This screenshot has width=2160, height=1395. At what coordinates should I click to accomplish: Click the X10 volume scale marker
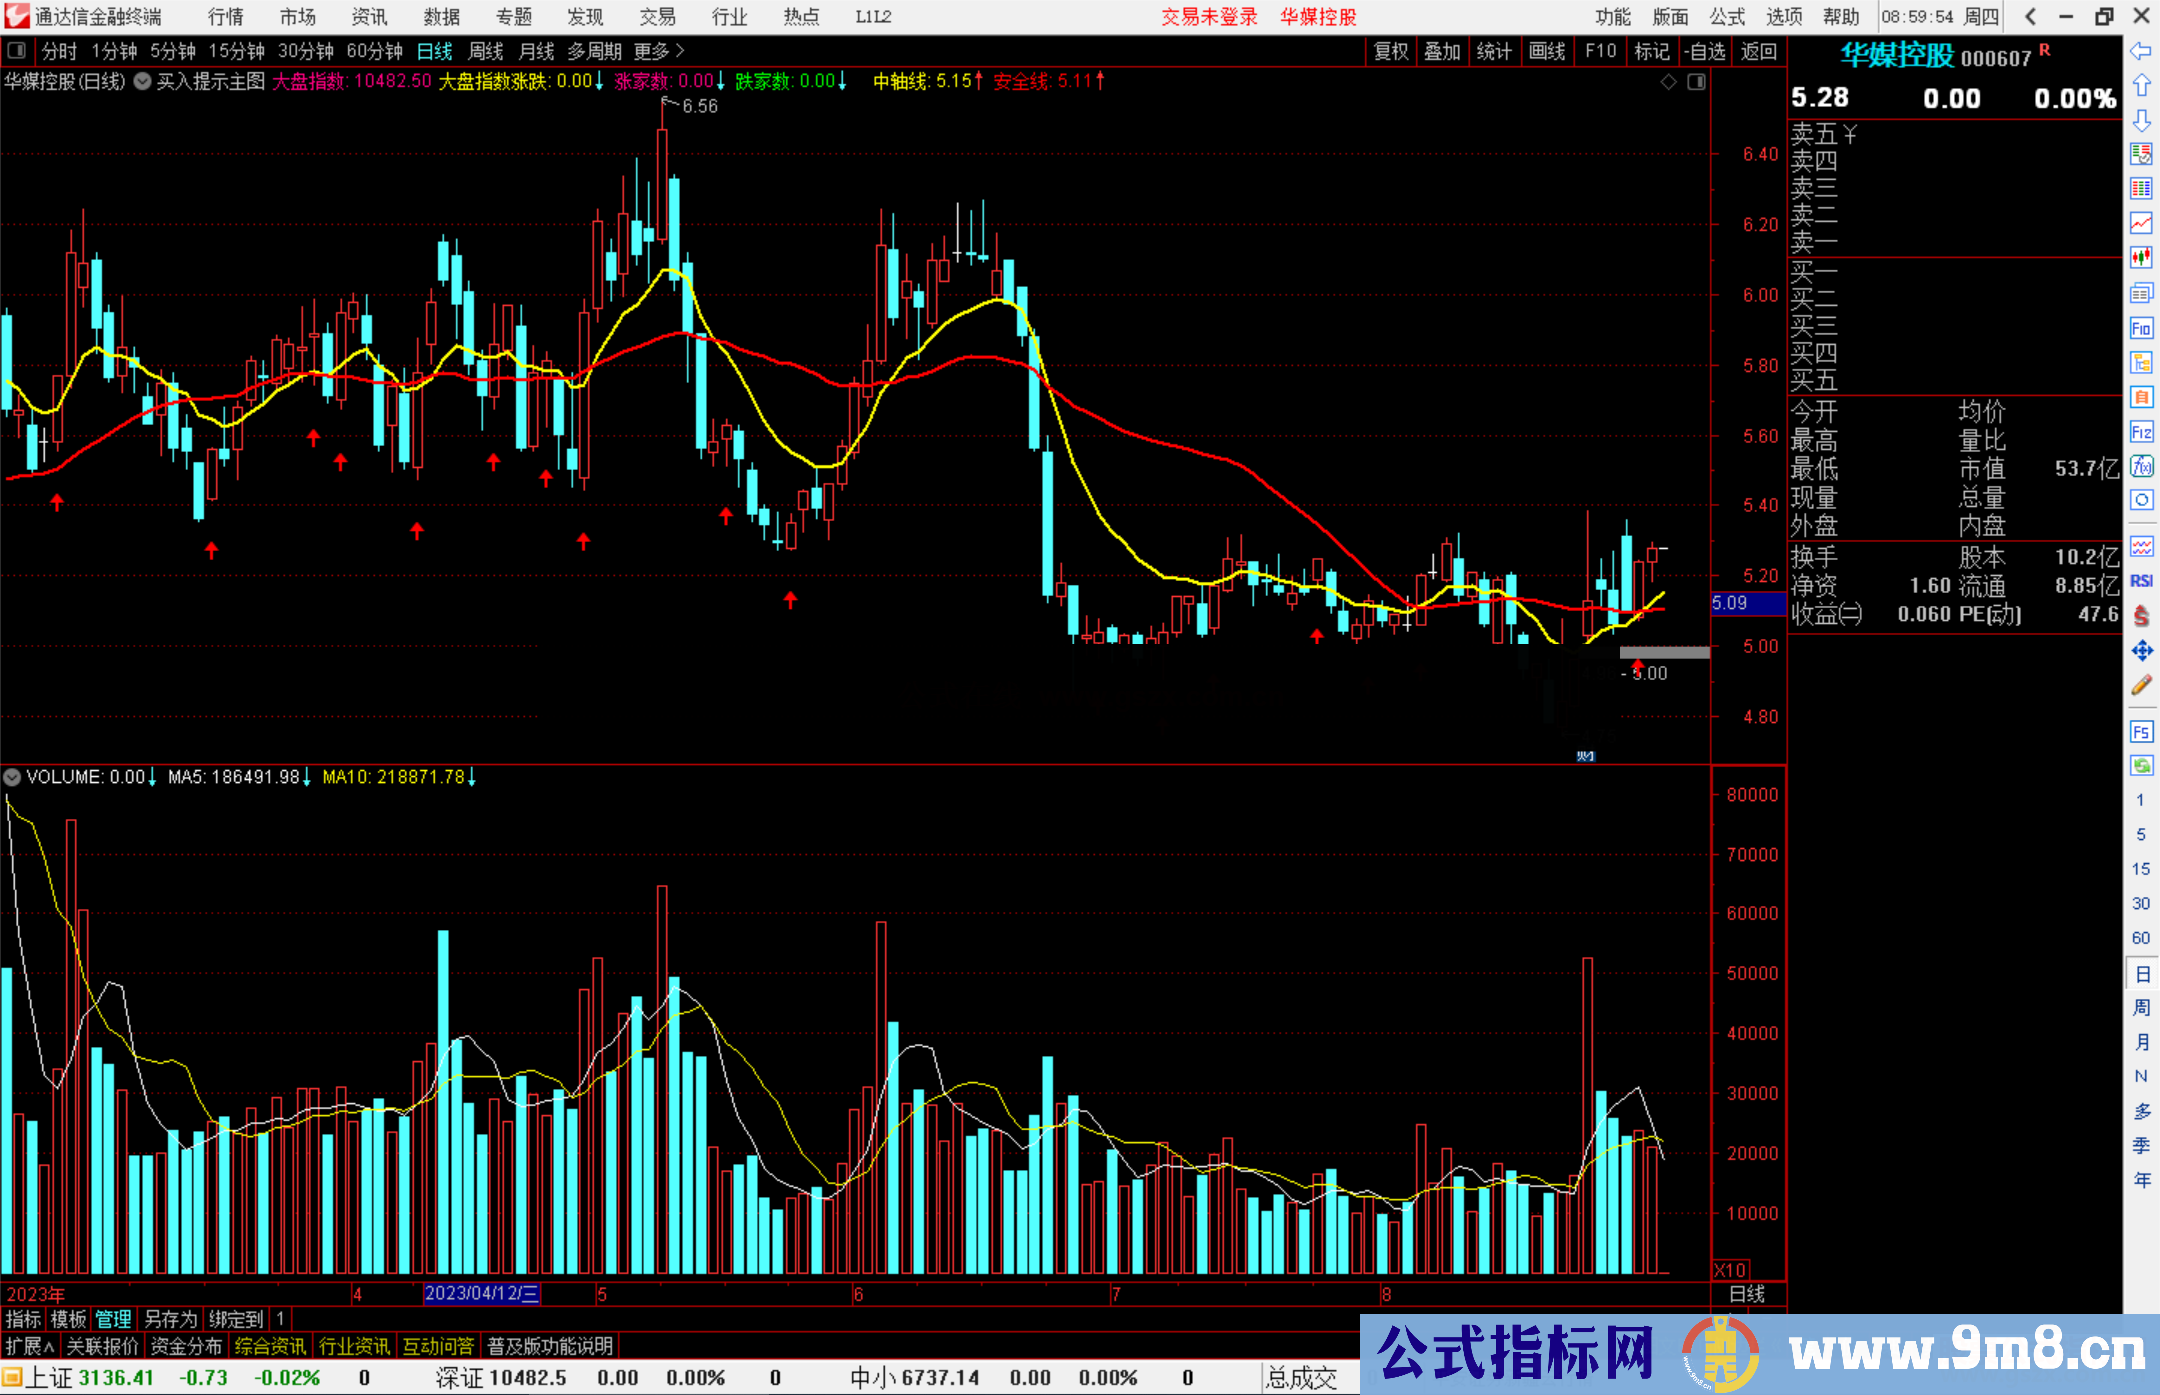pyautogui.click(x=1731, y=1270)
